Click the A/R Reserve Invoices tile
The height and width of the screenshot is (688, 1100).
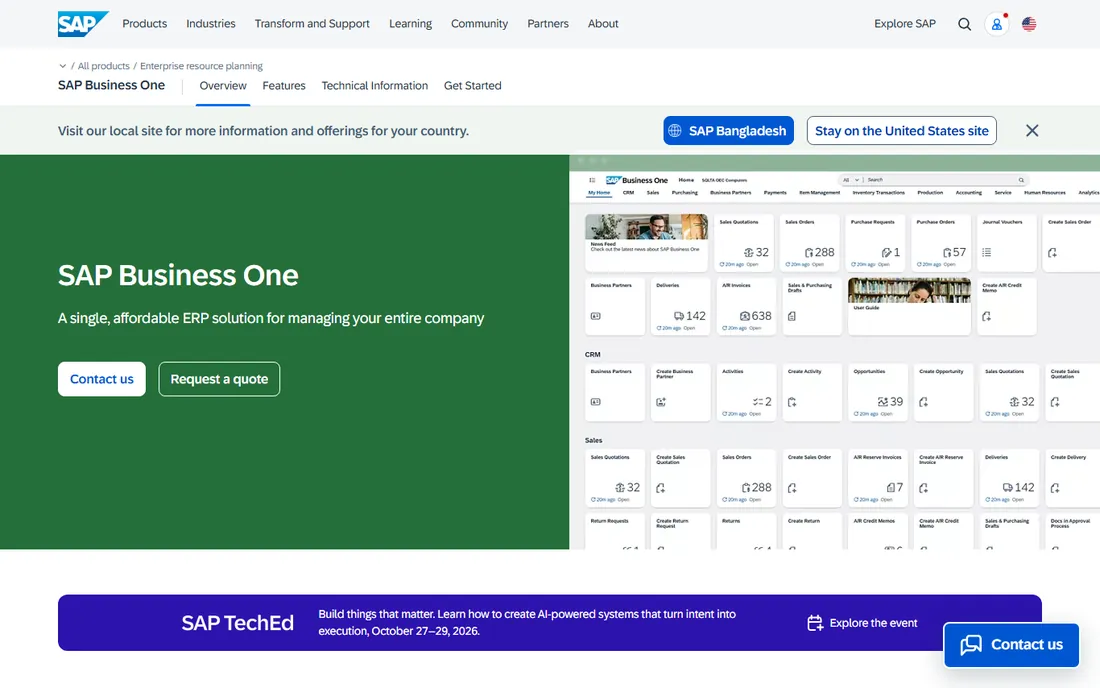[x=878, y=478]
